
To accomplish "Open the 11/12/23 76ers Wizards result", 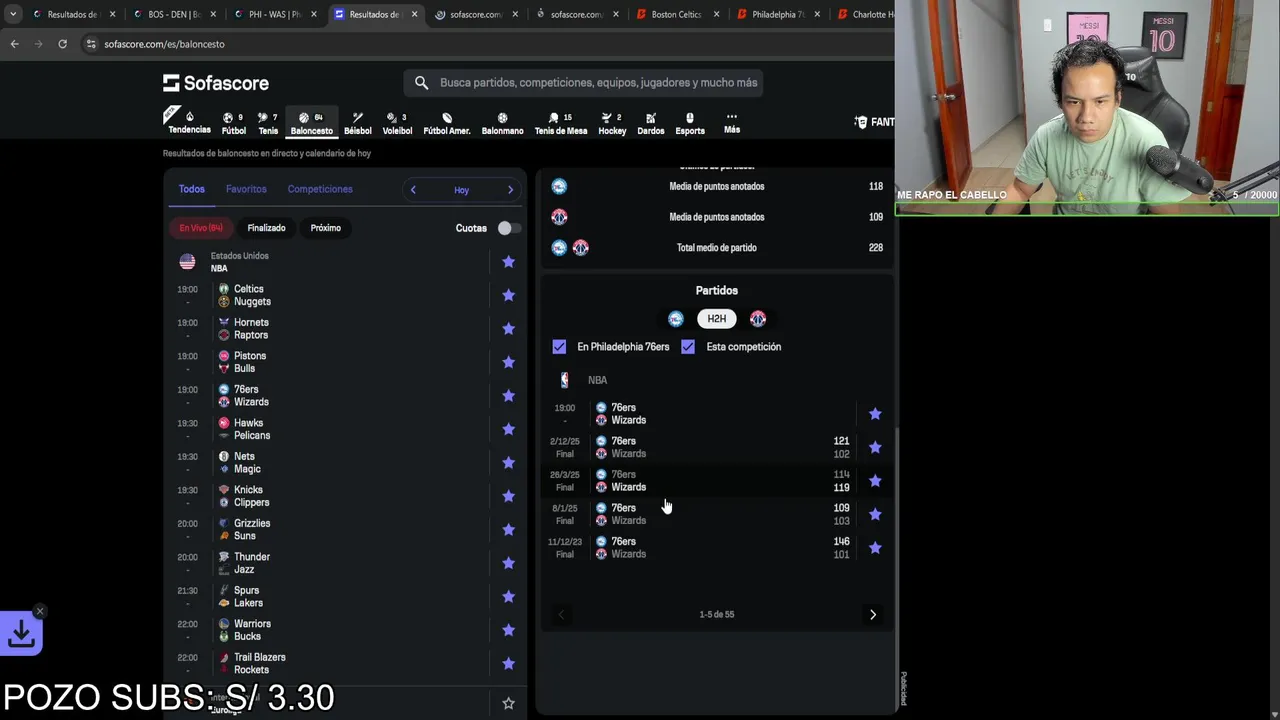I will [700, 548].
